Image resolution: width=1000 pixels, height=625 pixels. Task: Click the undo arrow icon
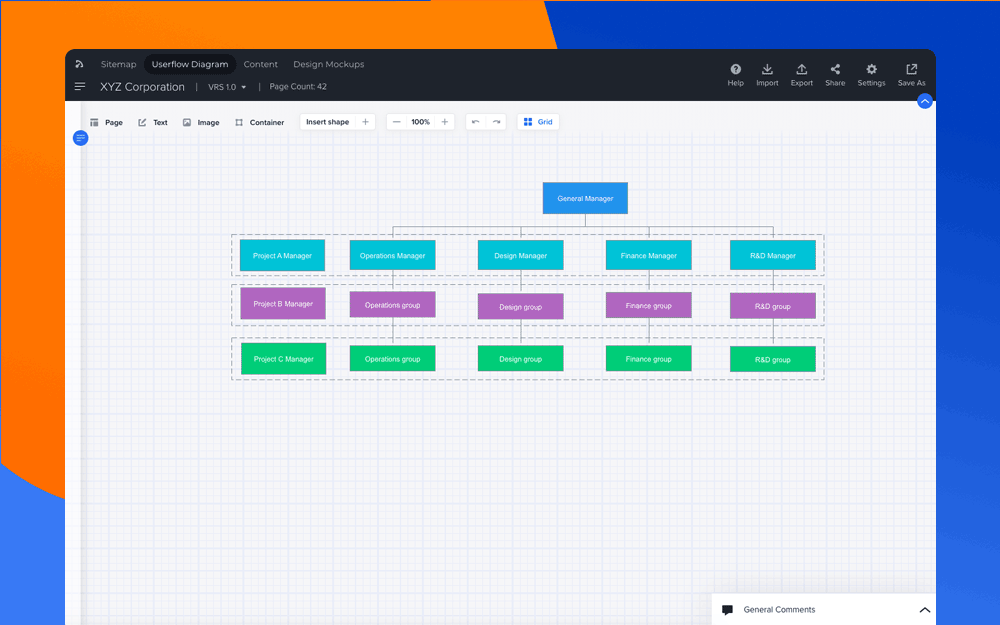[475, 122]
